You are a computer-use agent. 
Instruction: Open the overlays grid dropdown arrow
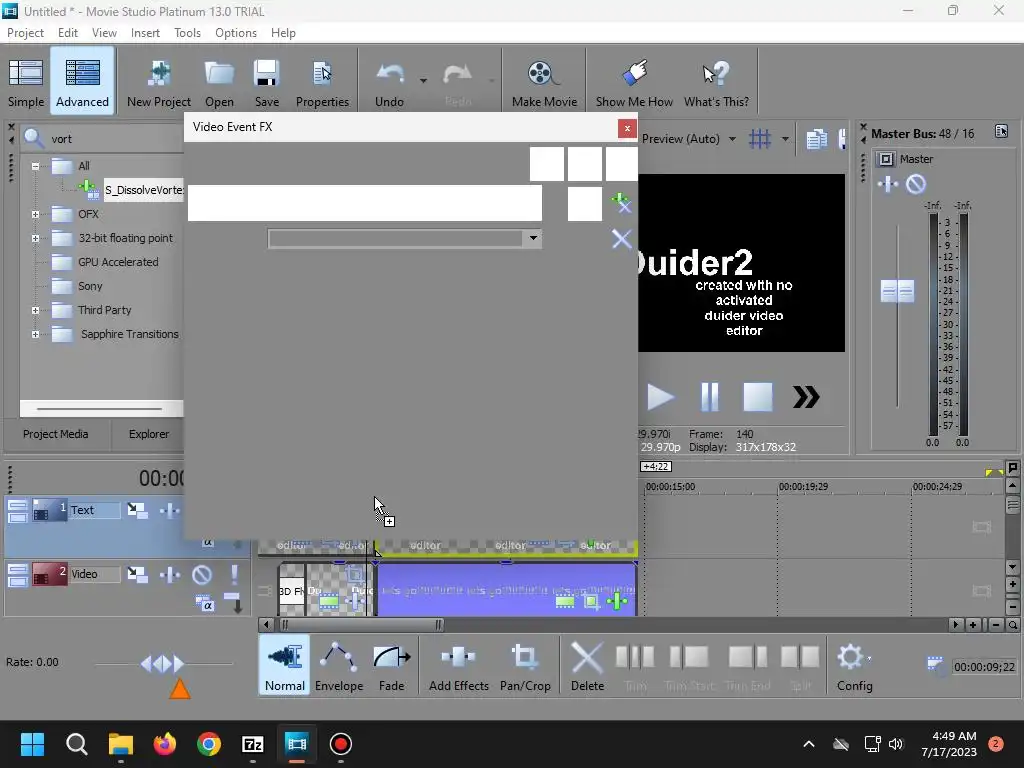pos(785,138)
